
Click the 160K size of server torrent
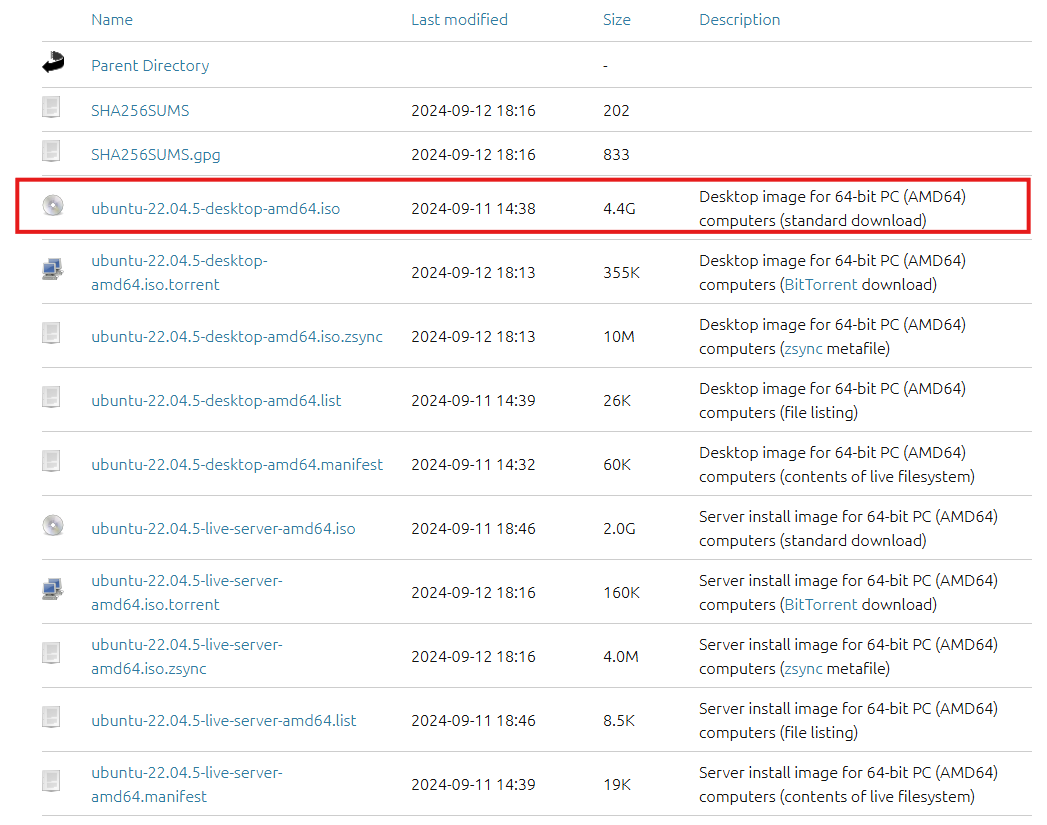coord(622,592)
